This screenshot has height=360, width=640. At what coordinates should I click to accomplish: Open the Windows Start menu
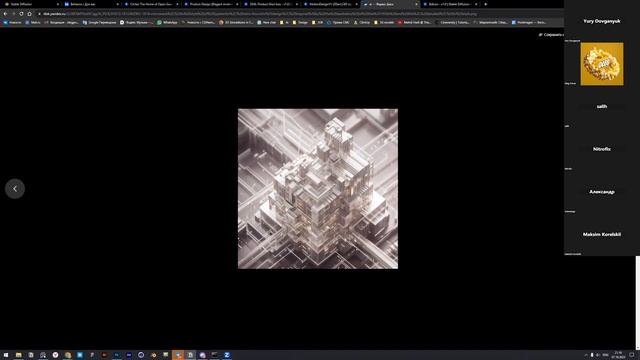click(x=6, y=355)
